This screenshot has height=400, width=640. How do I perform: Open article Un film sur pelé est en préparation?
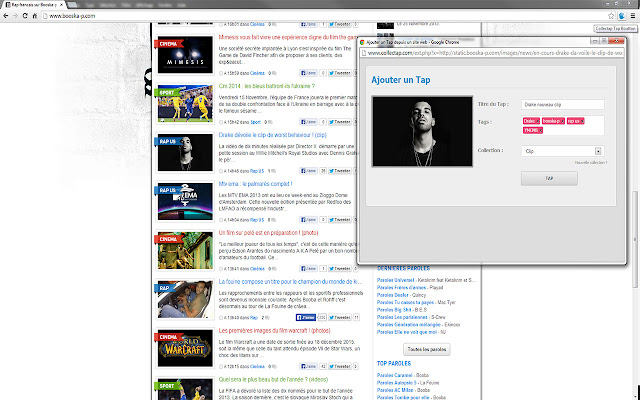(268, 233)
